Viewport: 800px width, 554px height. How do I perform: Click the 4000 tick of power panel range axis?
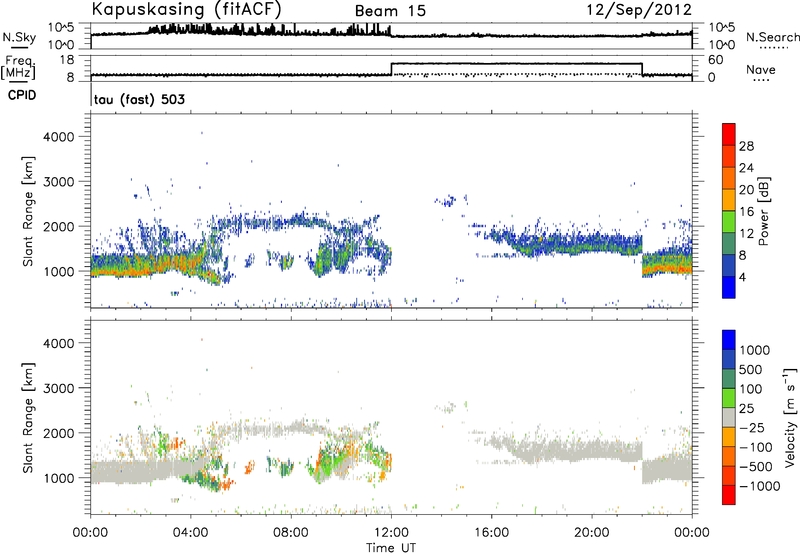[59, 137]
